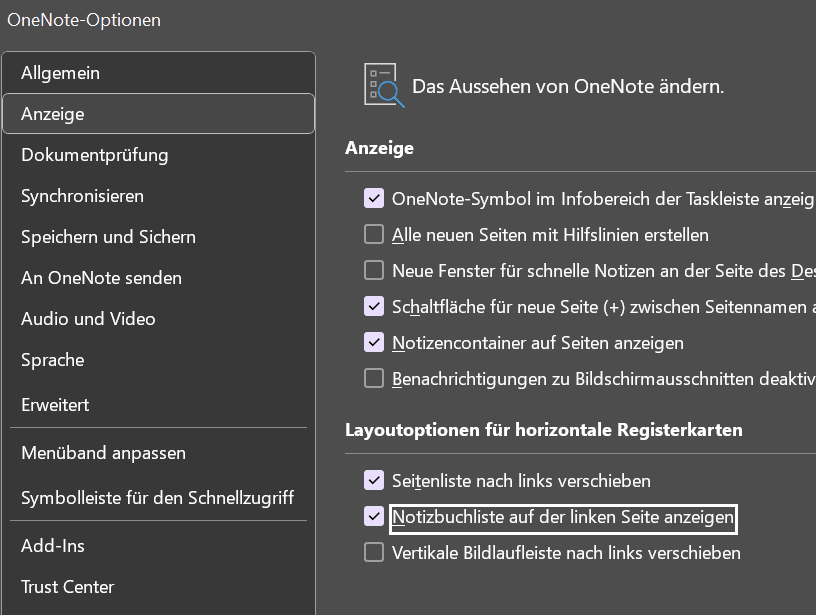Click the bold Anzeige section heading

379,148
